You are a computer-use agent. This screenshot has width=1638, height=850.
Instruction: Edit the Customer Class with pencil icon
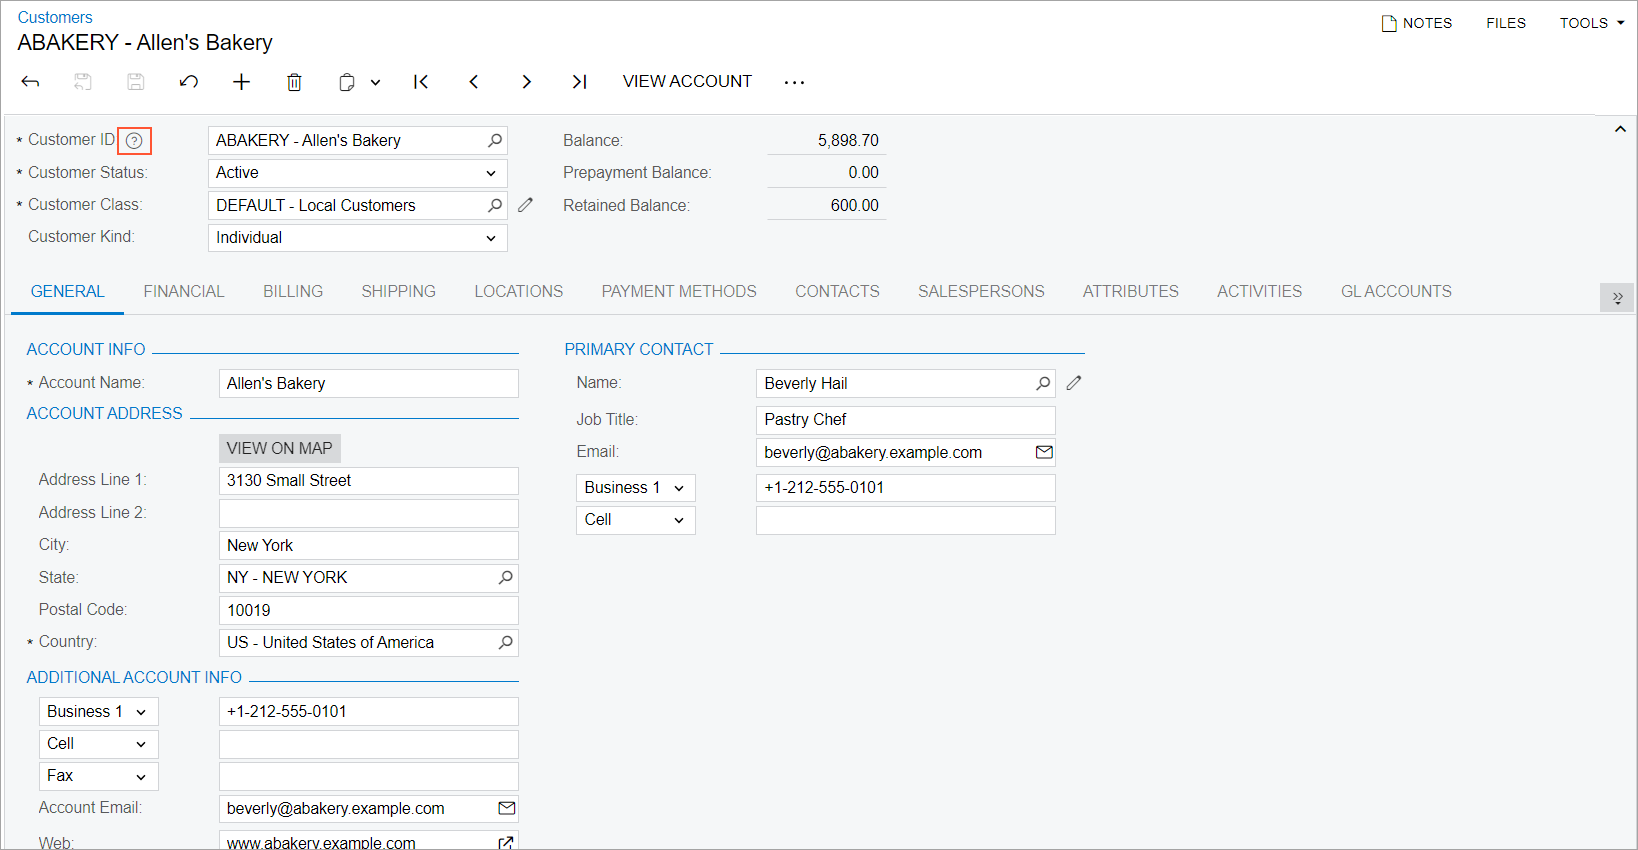pyautogui.click(x=526, y=205)
